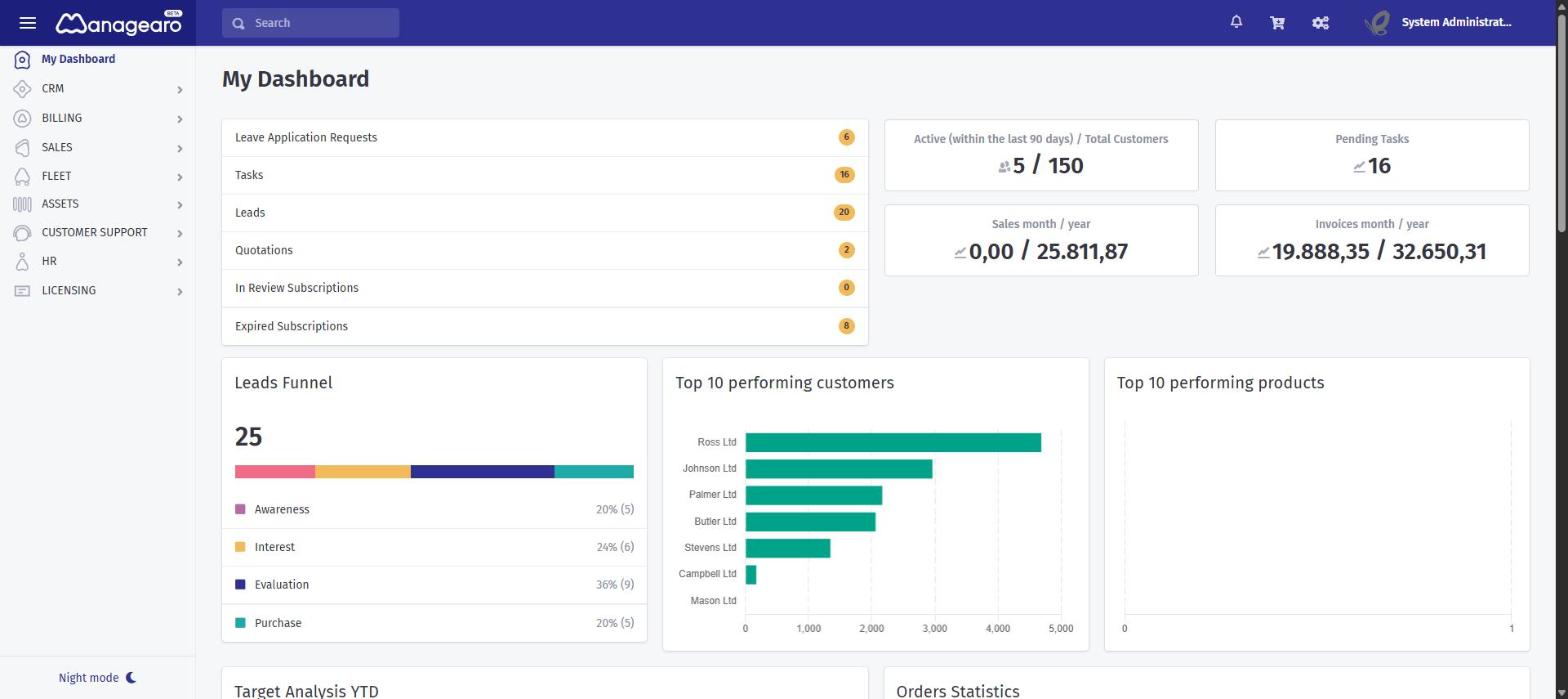Click the Assets icon in sidebar
1568x699 pixels.
(x=22, y=204)
